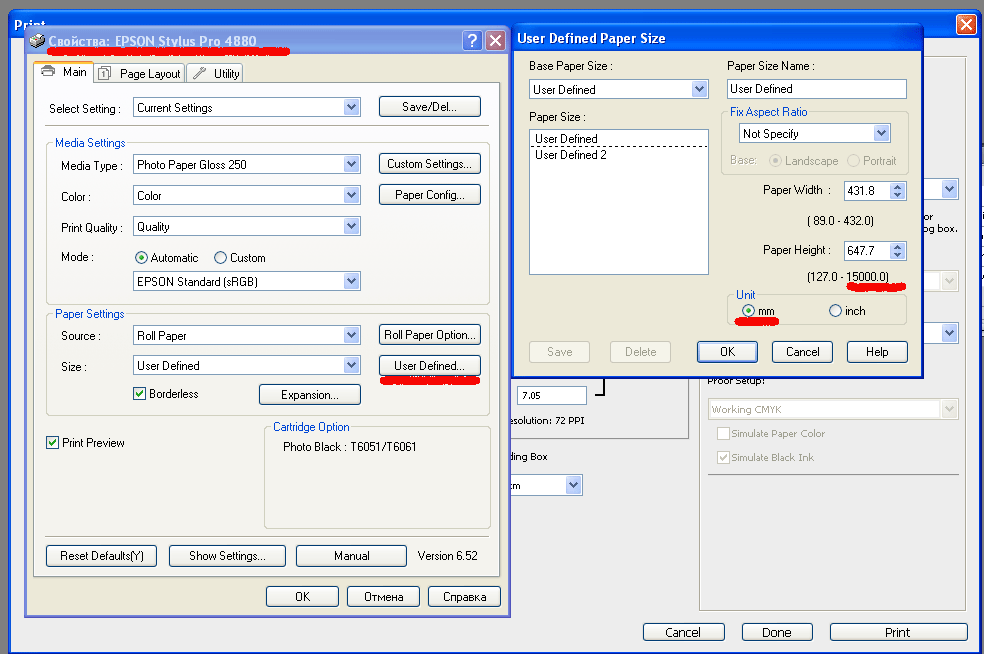Select 'User Defined' in the Paper Size list
The width and height of the screenshot is (984, 654).
619,138
